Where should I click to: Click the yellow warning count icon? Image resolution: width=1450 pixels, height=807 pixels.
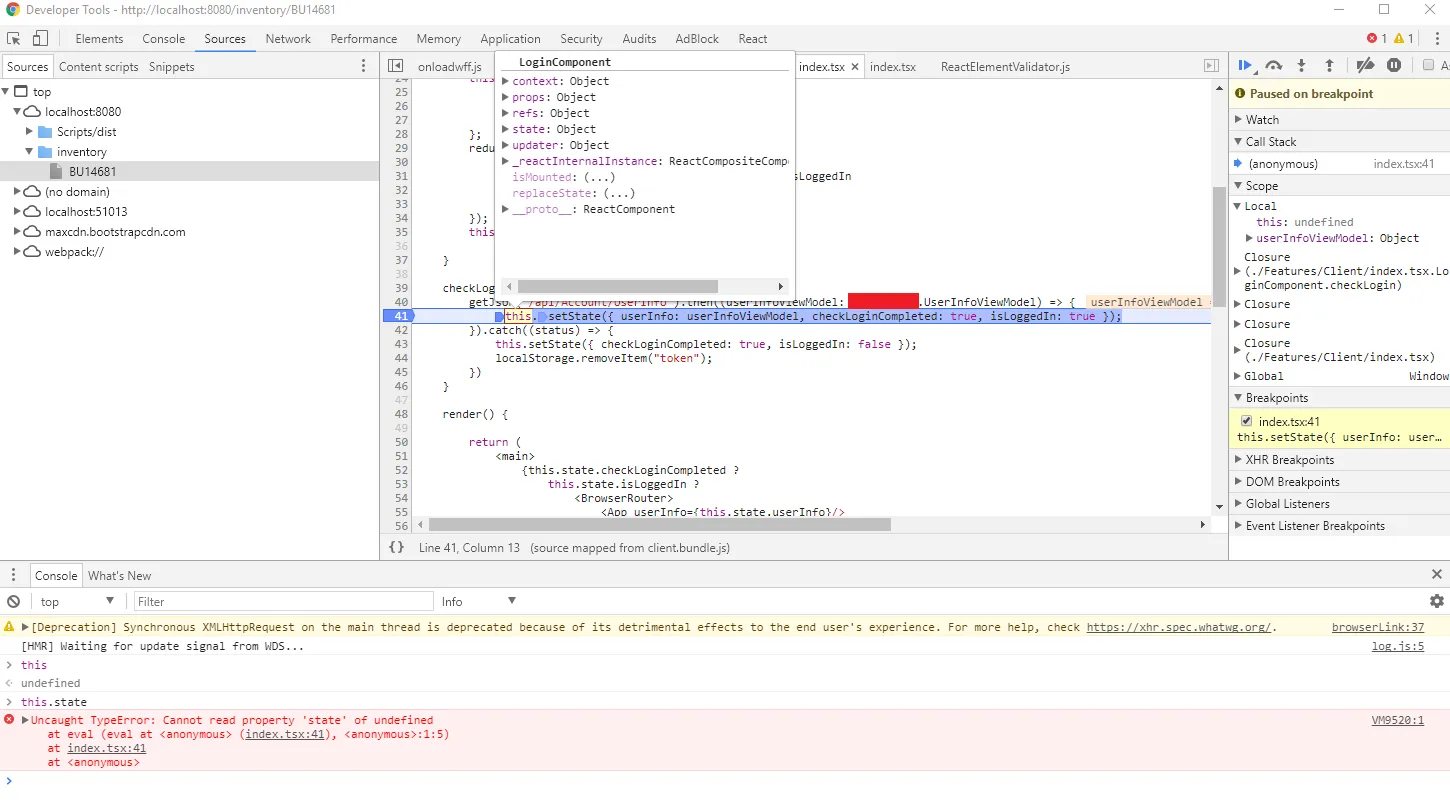click(1398, 39)
